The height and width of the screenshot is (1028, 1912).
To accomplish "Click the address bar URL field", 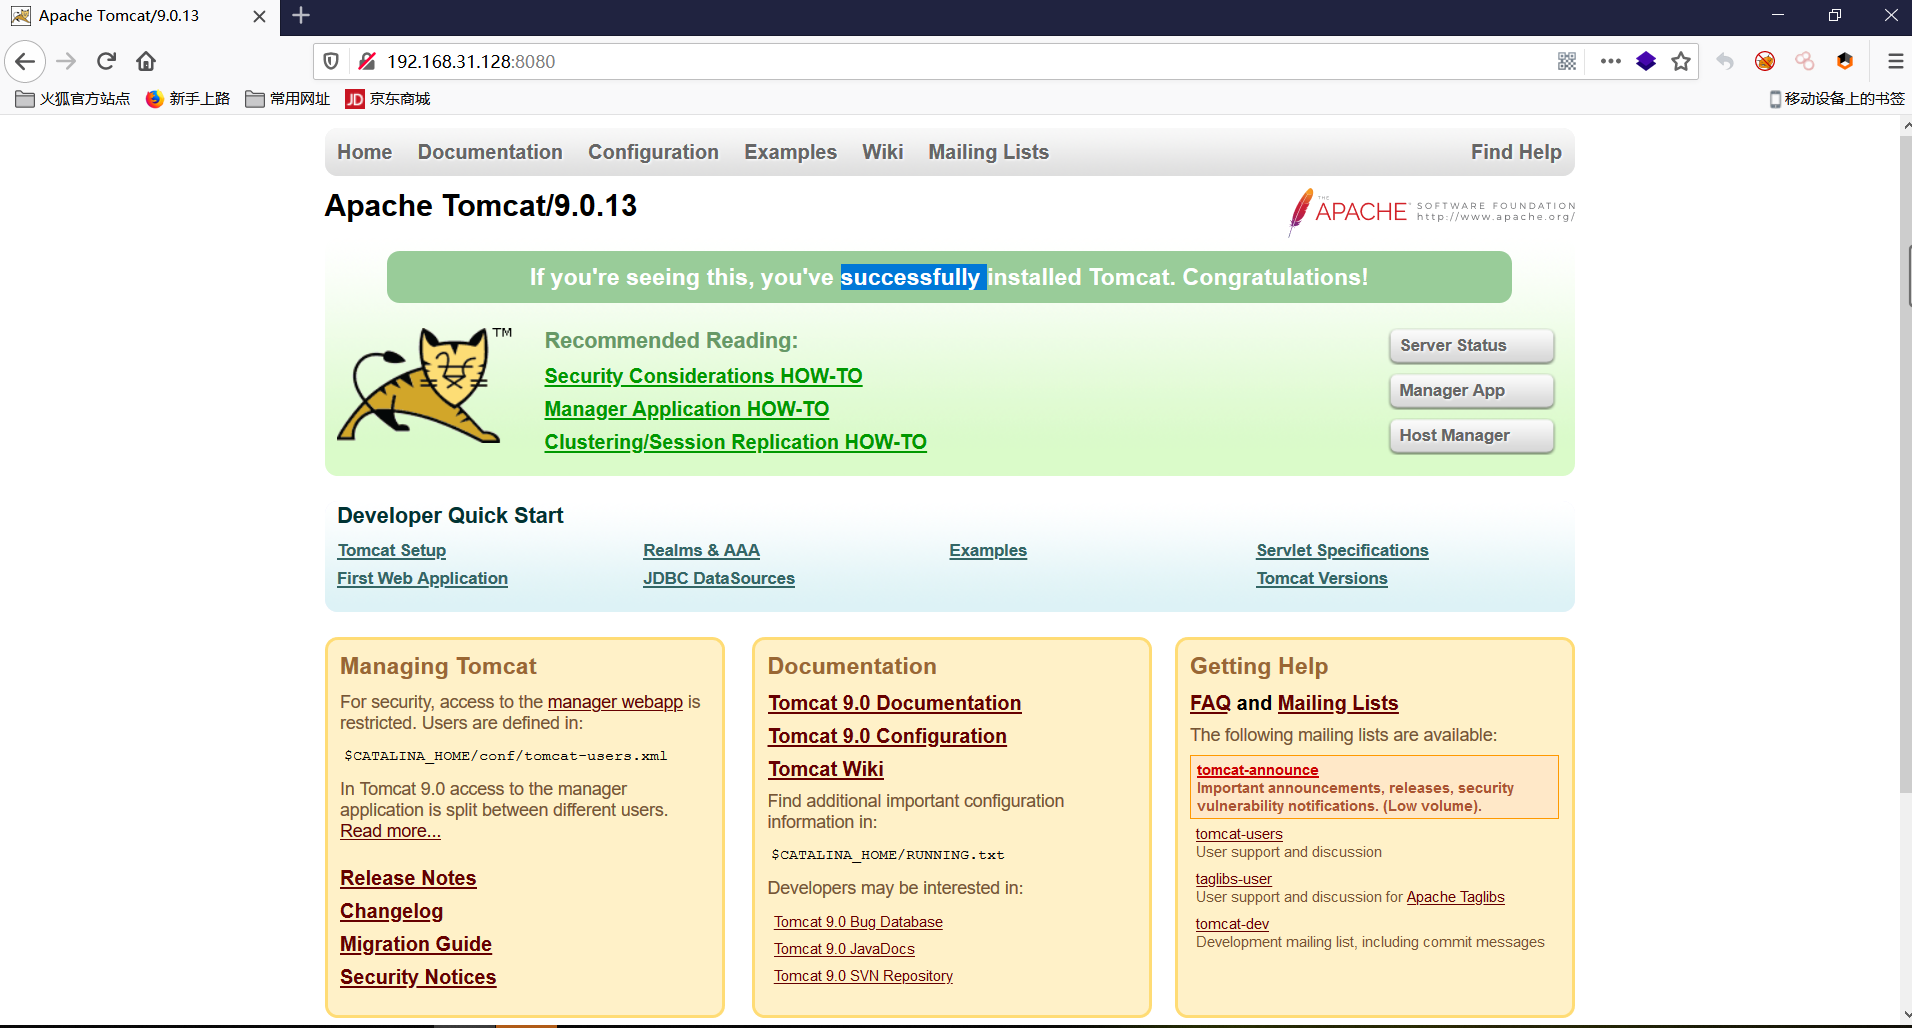I will 900,62.
